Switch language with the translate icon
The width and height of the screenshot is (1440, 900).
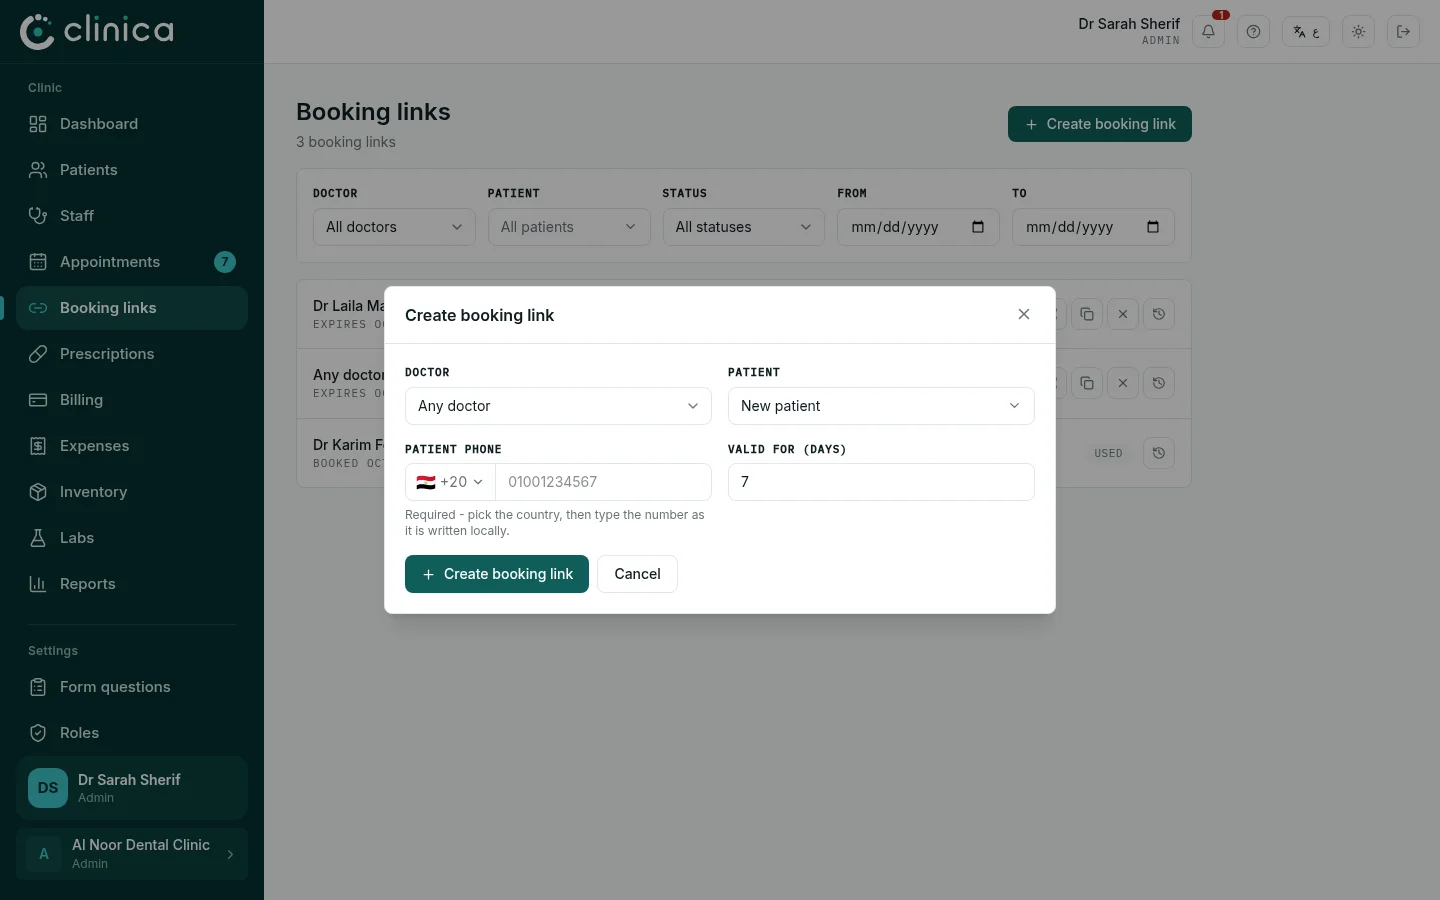1306,32
